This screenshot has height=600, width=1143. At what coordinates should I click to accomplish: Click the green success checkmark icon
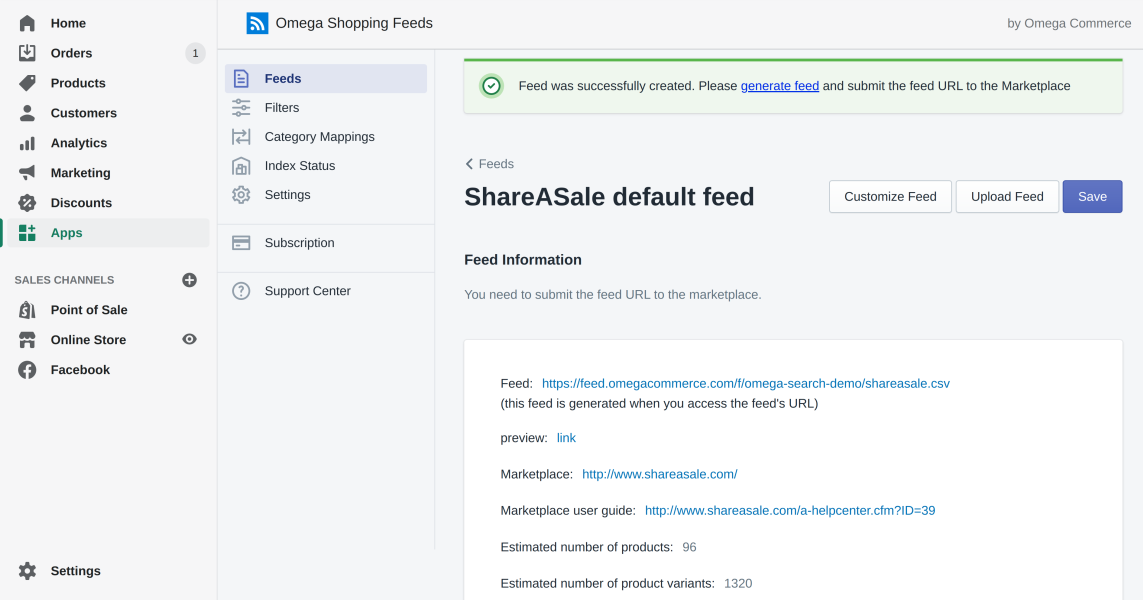point(491,86)
